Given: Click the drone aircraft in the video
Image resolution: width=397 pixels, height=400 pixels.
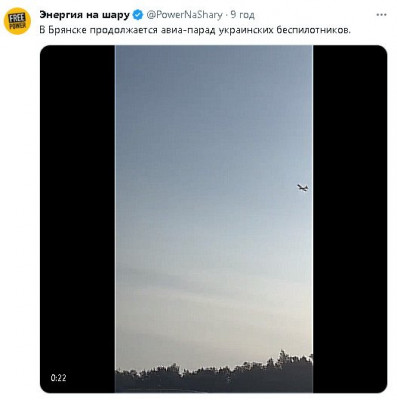Looking at the screenshot, I should coord(303,188).
